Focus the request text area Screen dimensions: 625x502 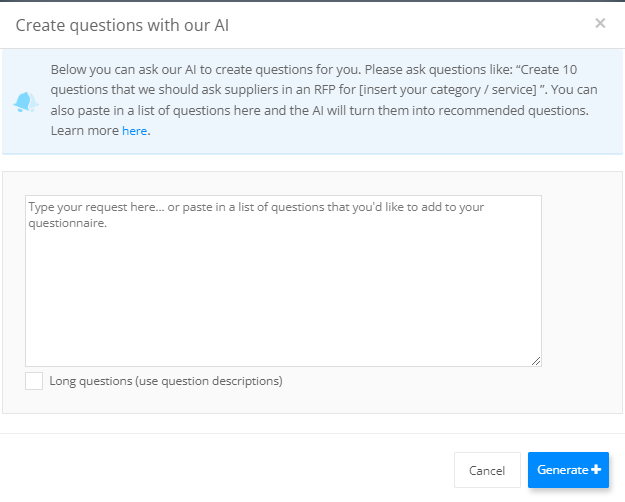click(283, 281)
